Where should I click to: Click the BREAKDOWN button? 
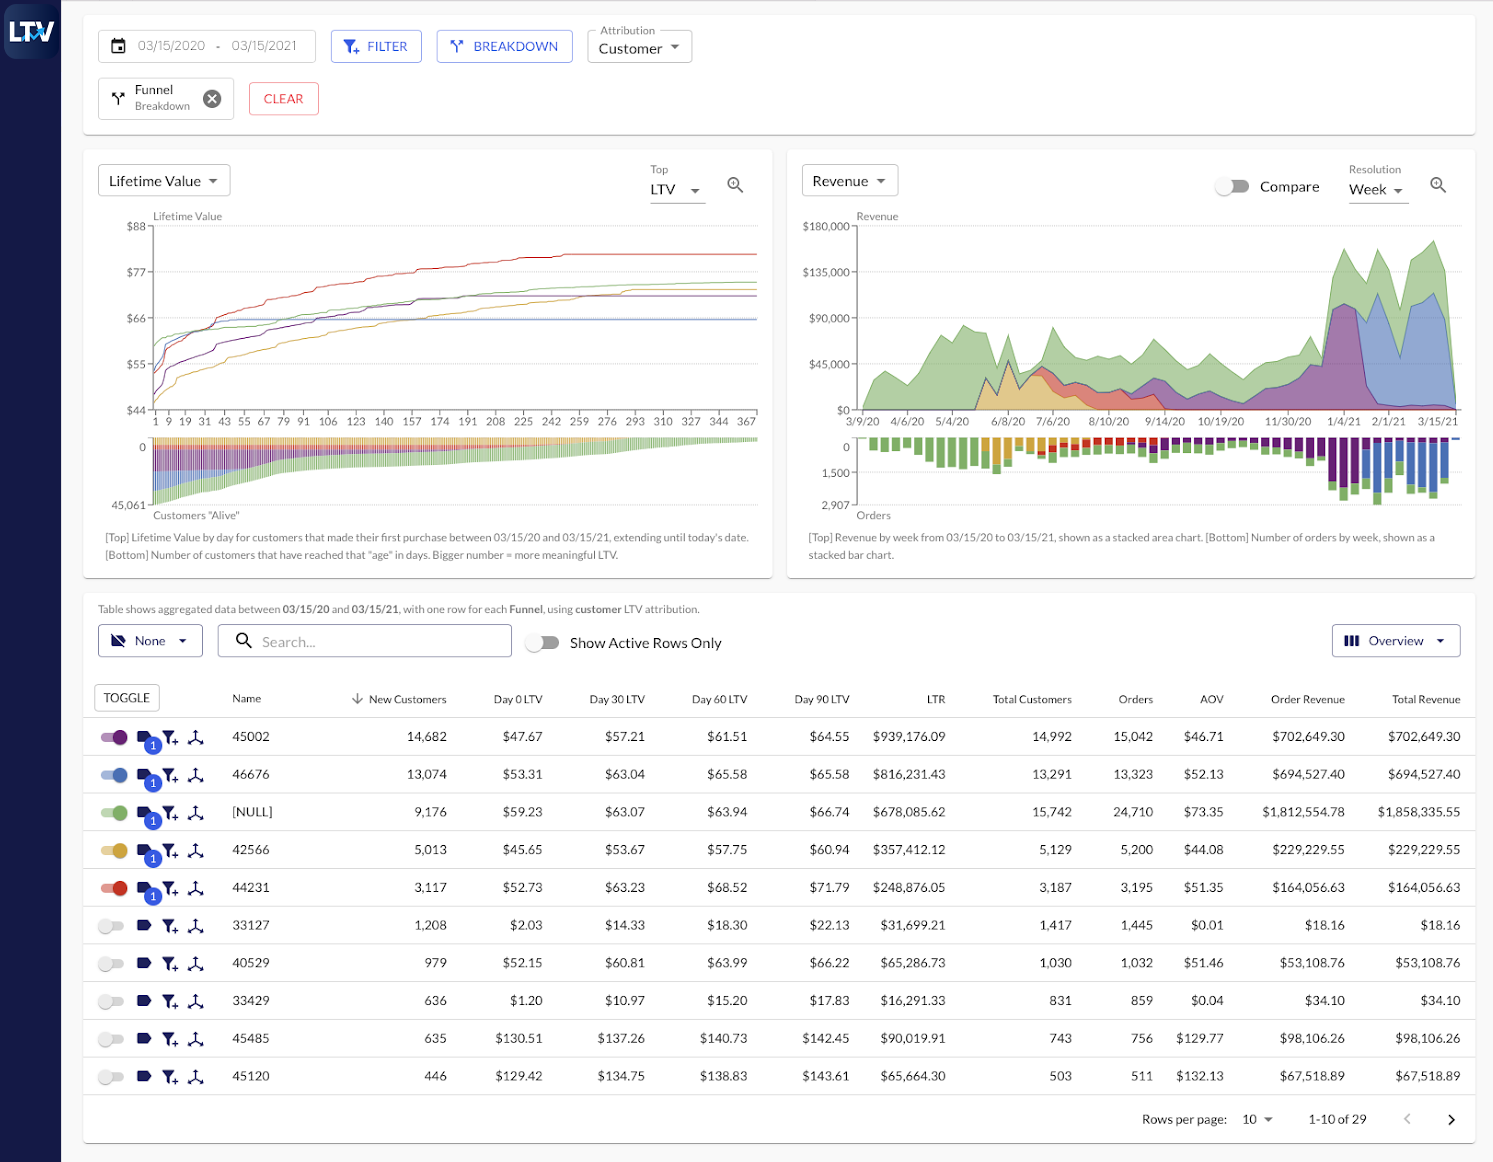tap(504, 47)
